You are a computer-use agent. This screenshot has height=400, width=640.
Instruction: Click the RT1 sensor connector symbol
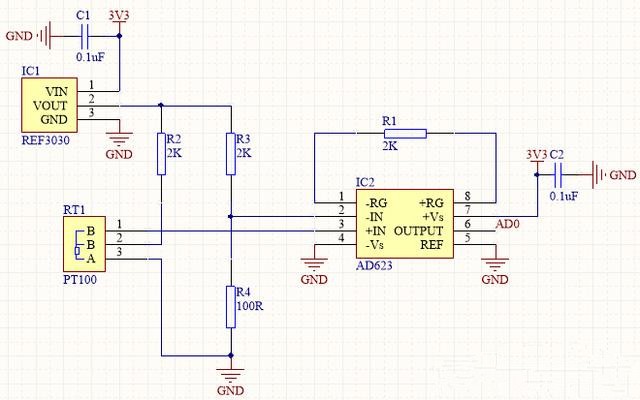pyautogui.click(x=80, y=241)
